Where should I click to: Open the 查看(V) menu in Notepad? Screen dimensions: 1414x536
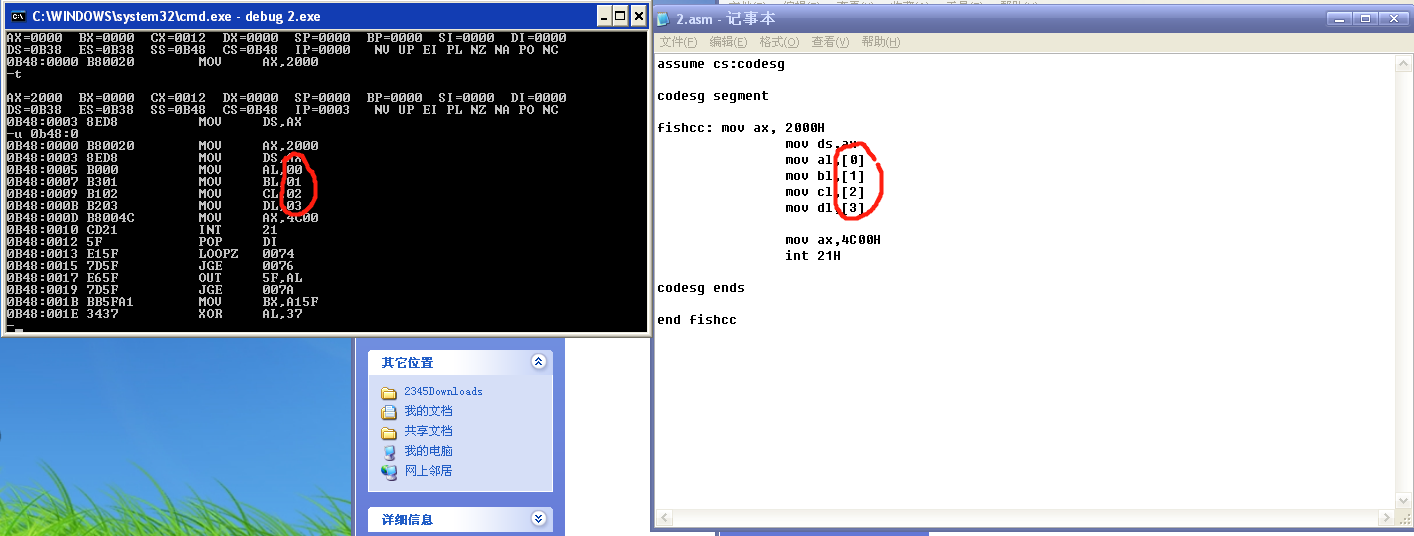click(830, 42)
